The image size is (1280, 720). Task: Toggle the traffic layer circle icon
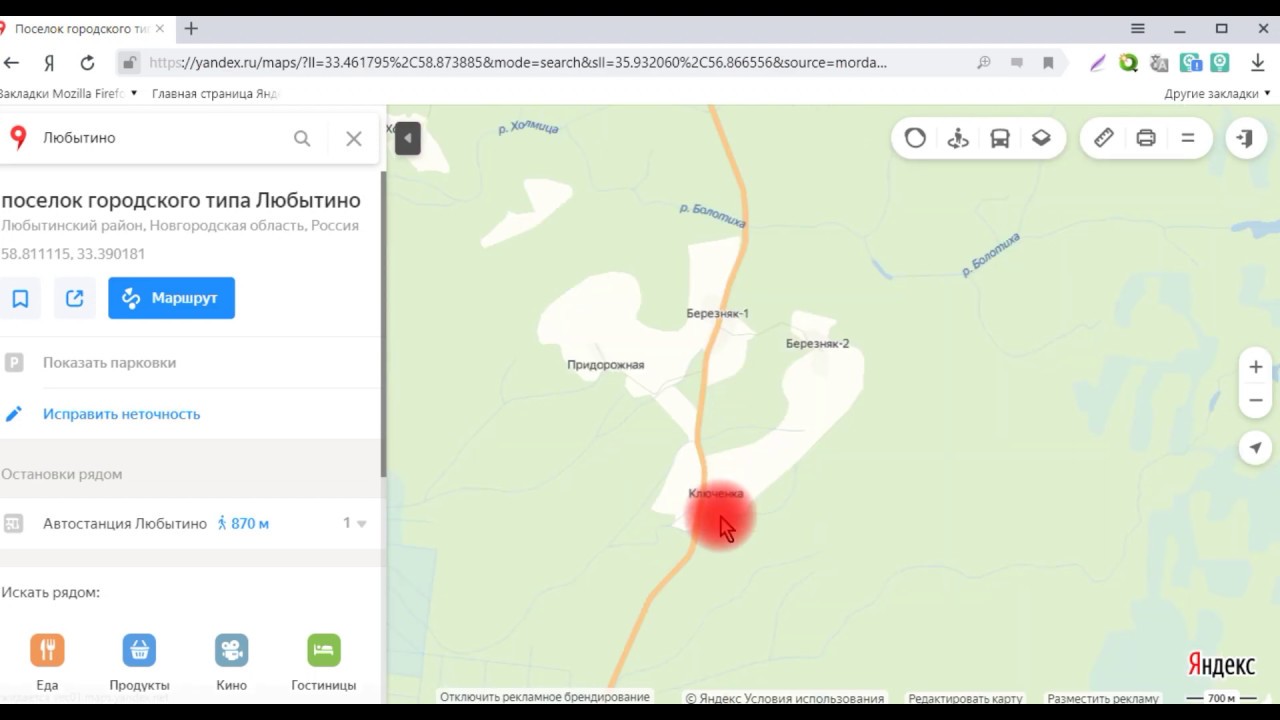click(915, 138)
